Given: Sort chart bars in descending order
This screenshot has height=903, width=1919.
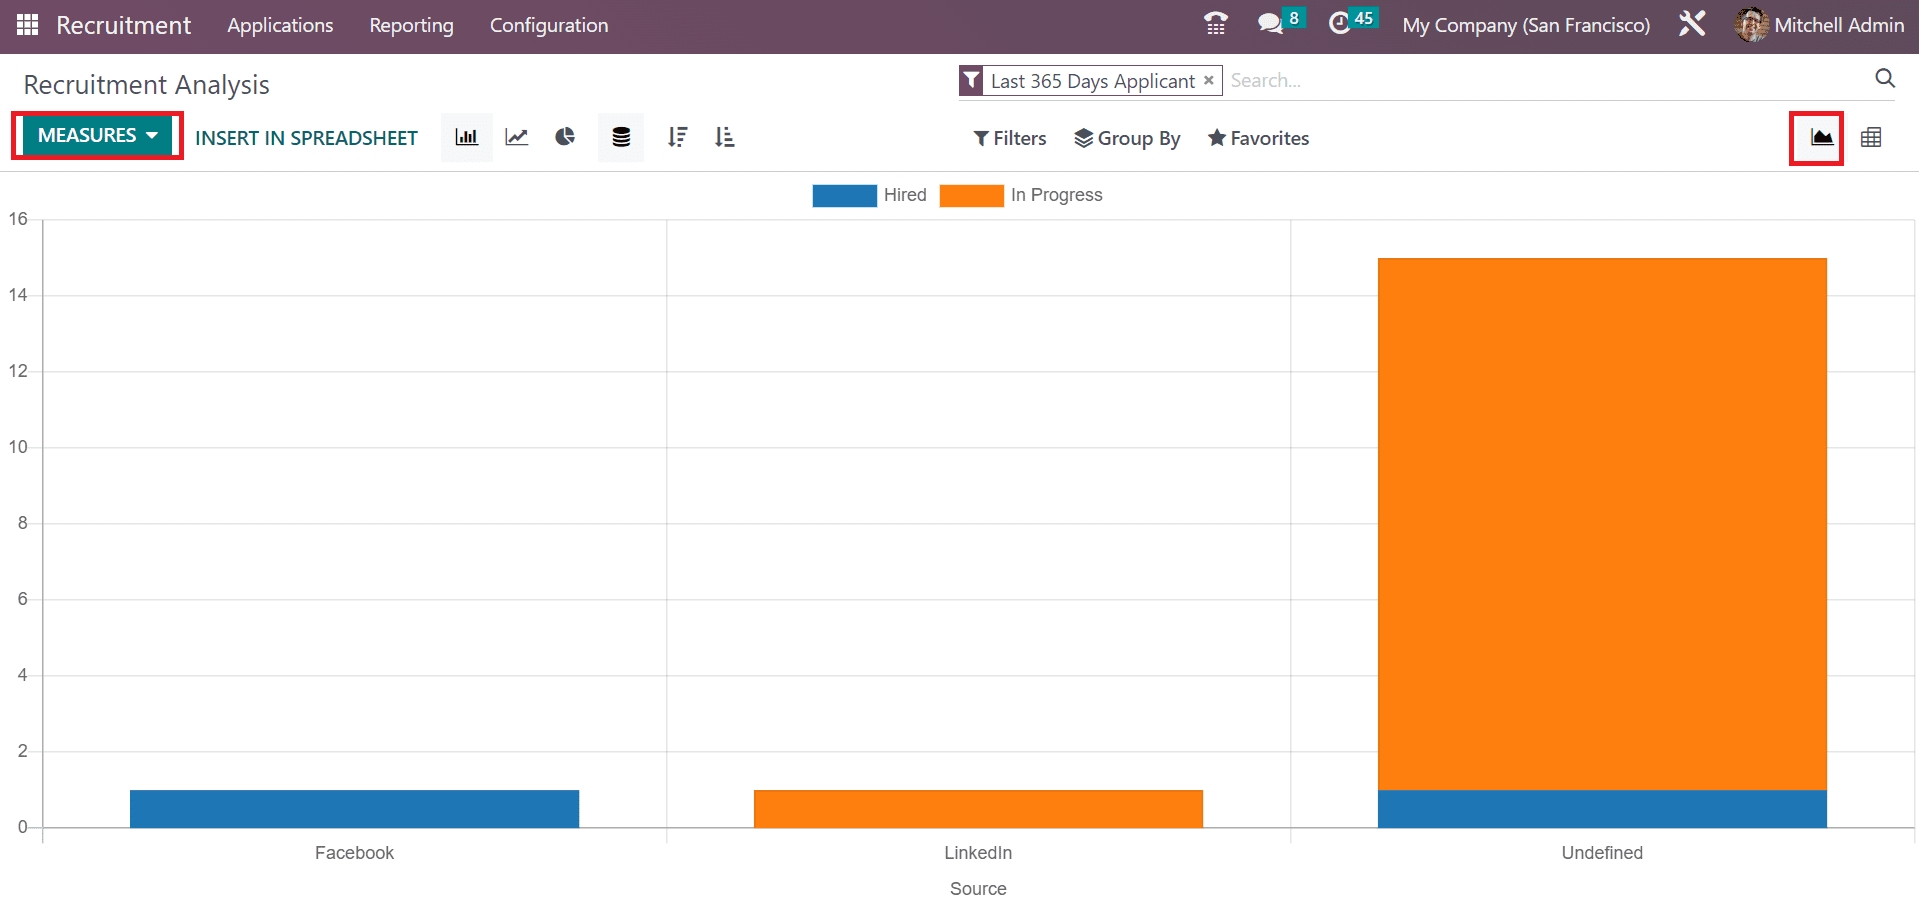Looking at the screenshot, I should (677, 138).
